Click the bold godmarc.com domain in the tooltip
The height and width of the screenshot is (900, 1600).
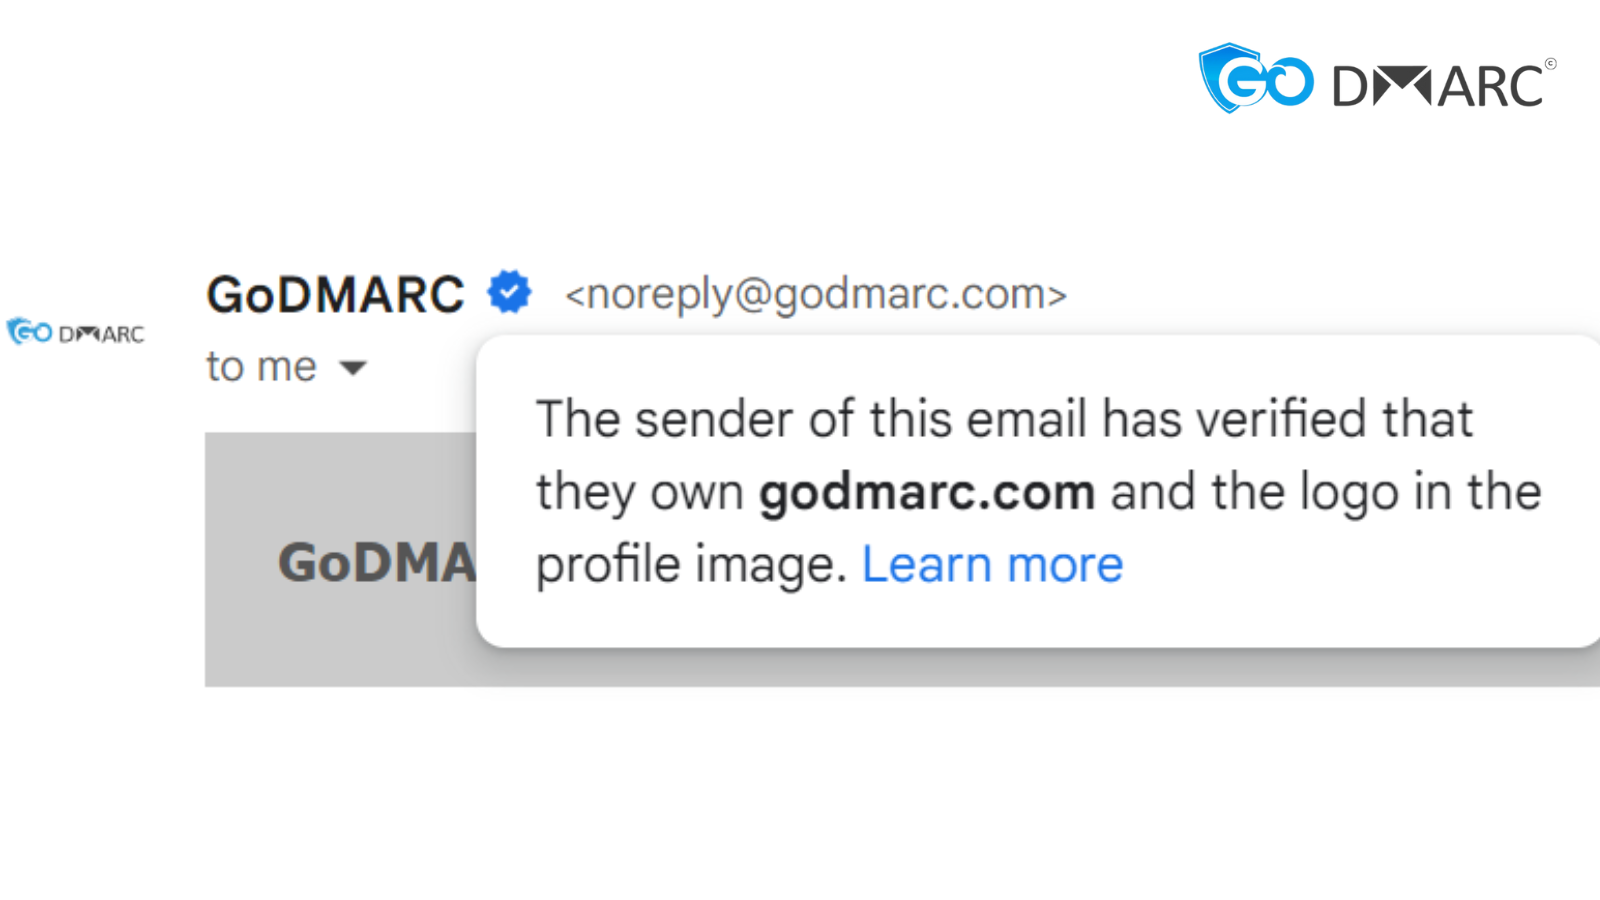pos(926,492)
